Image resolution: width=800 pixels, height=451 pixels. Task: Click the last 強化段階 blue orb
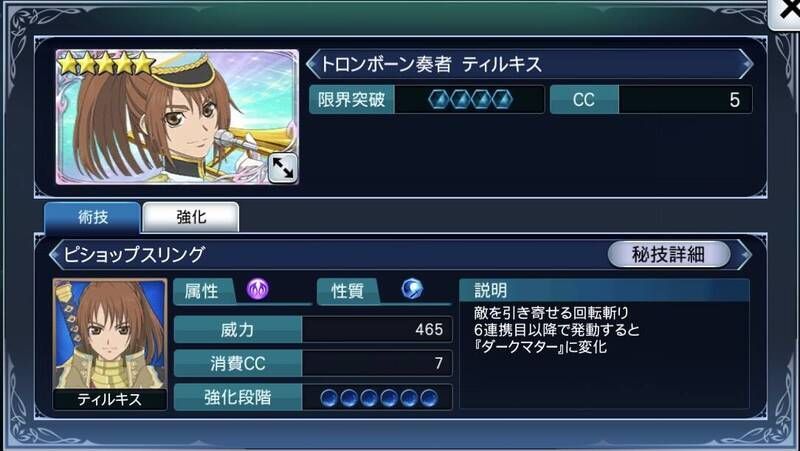point(429,398)
